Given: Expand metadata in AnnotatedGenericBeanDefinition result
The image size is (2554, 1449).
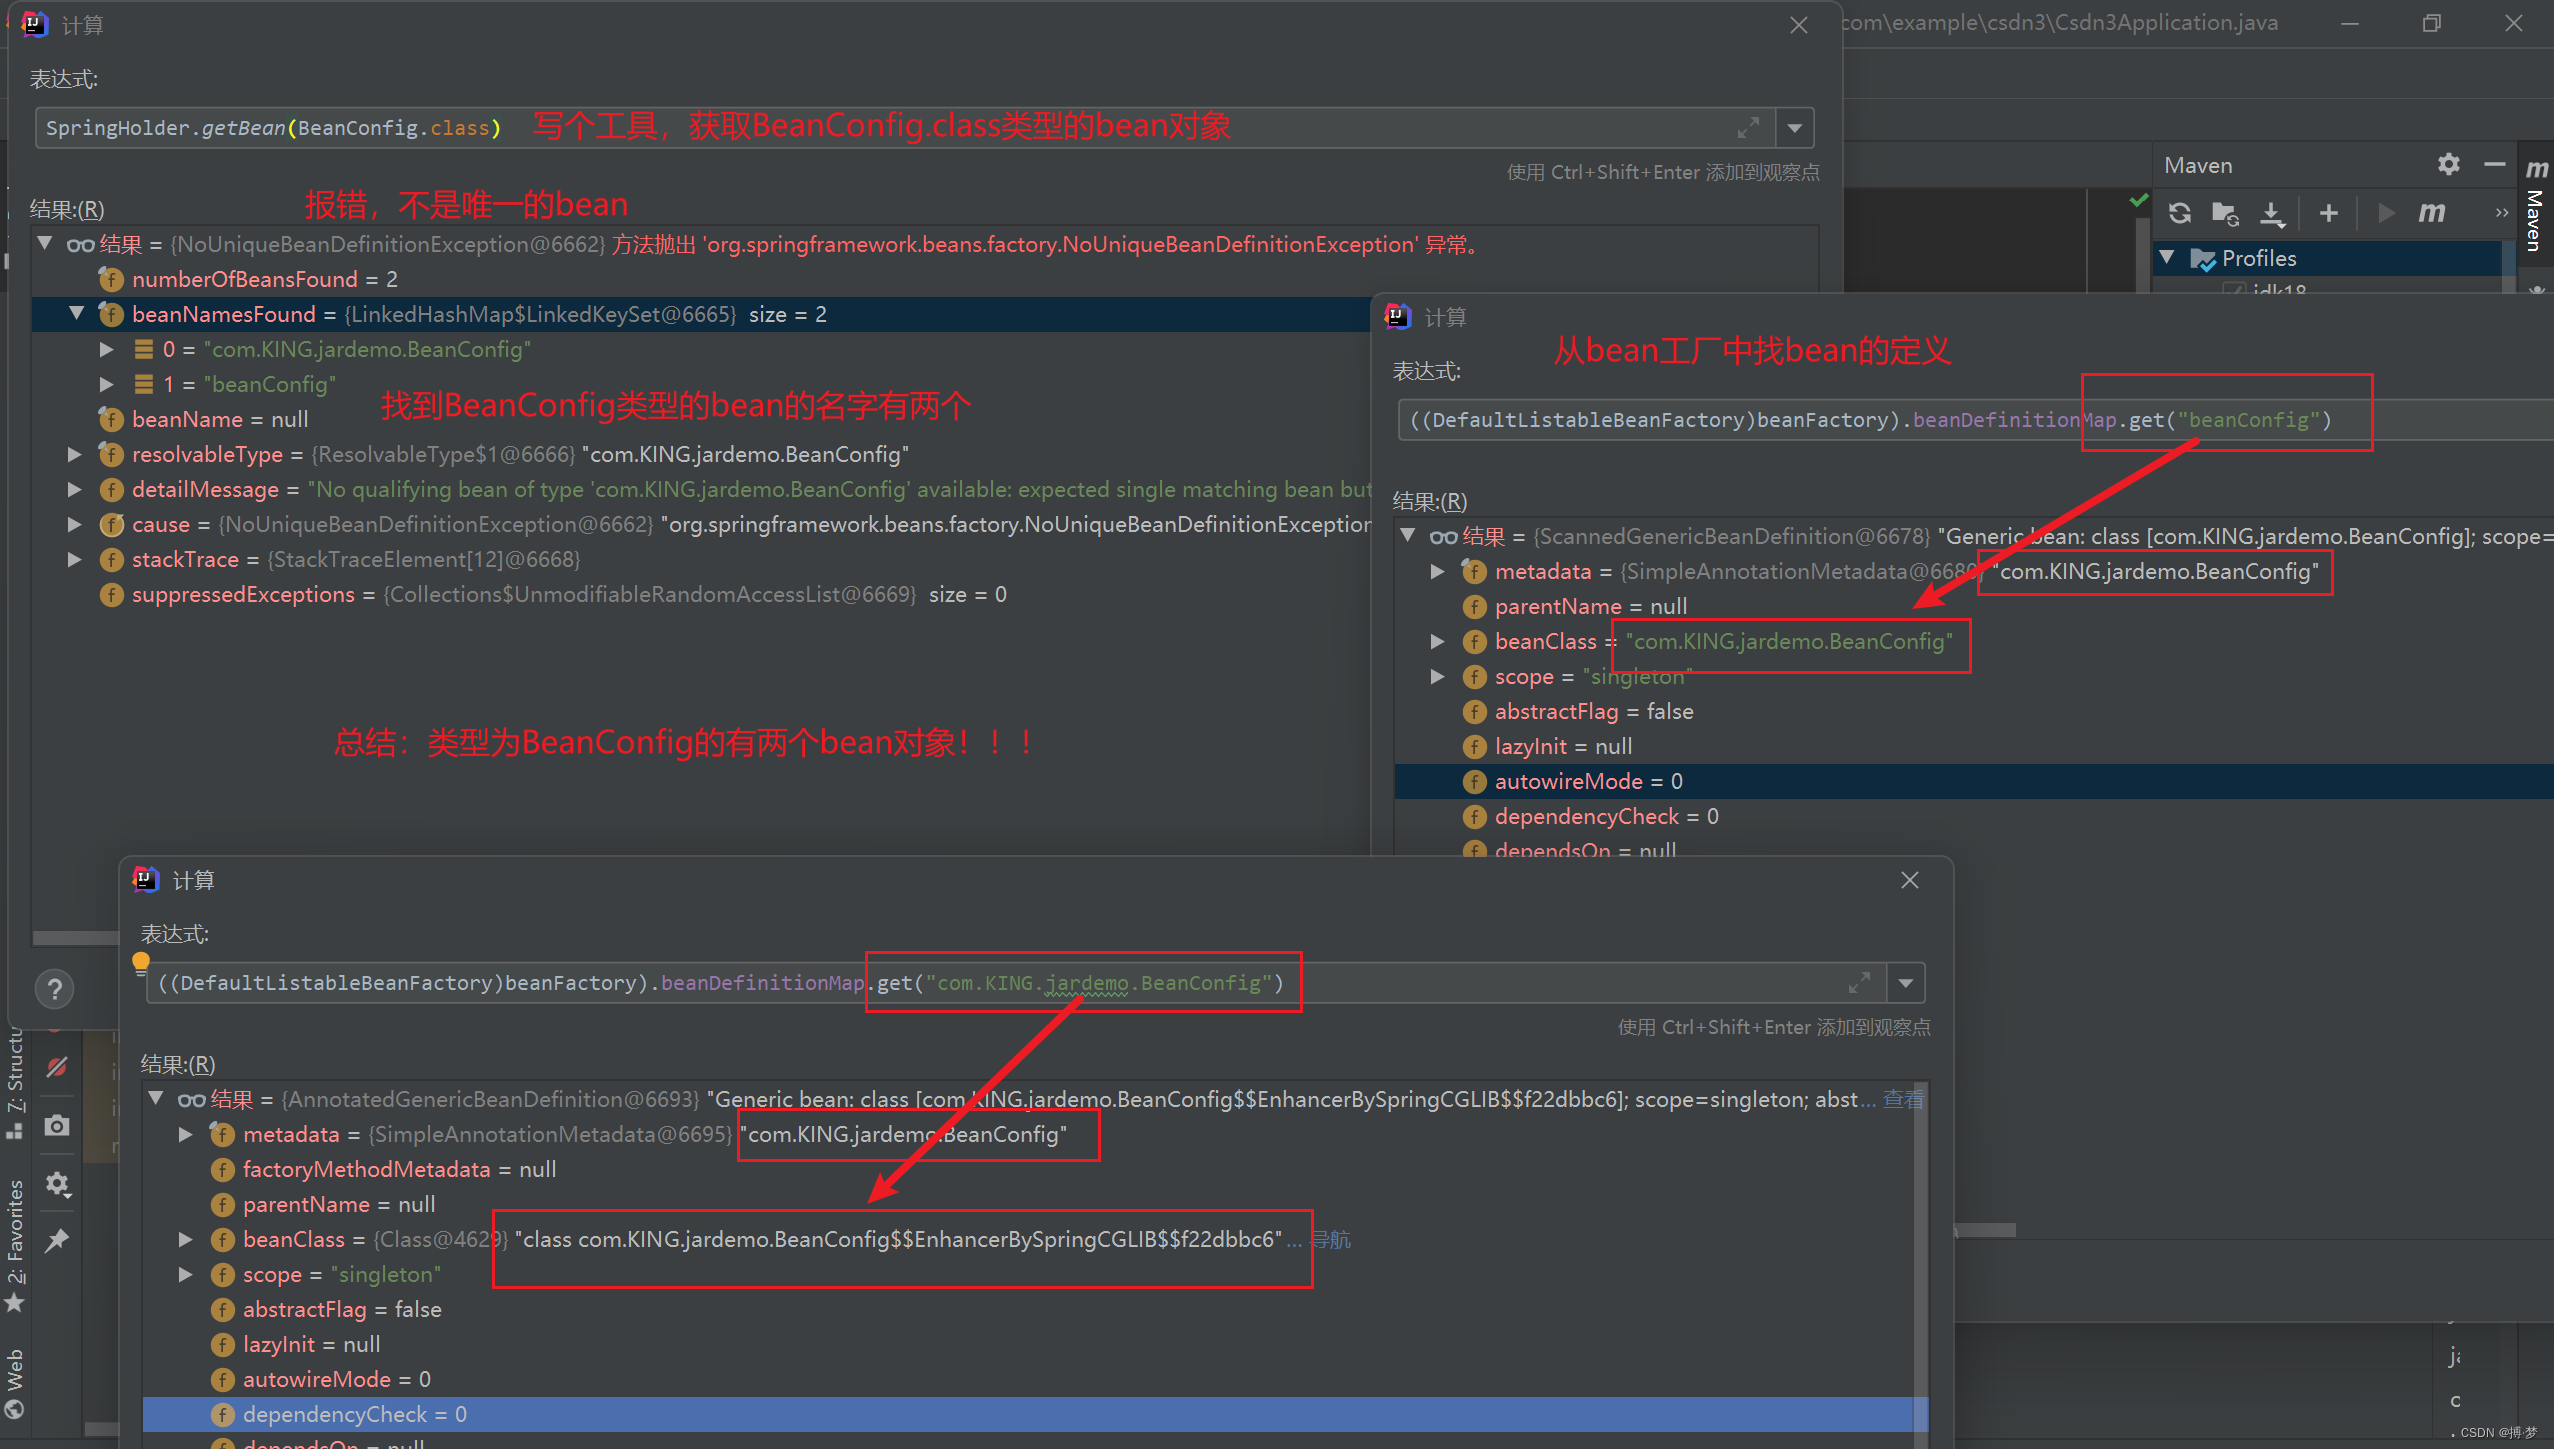Looking at the screenshot, I should (186, 1134).
